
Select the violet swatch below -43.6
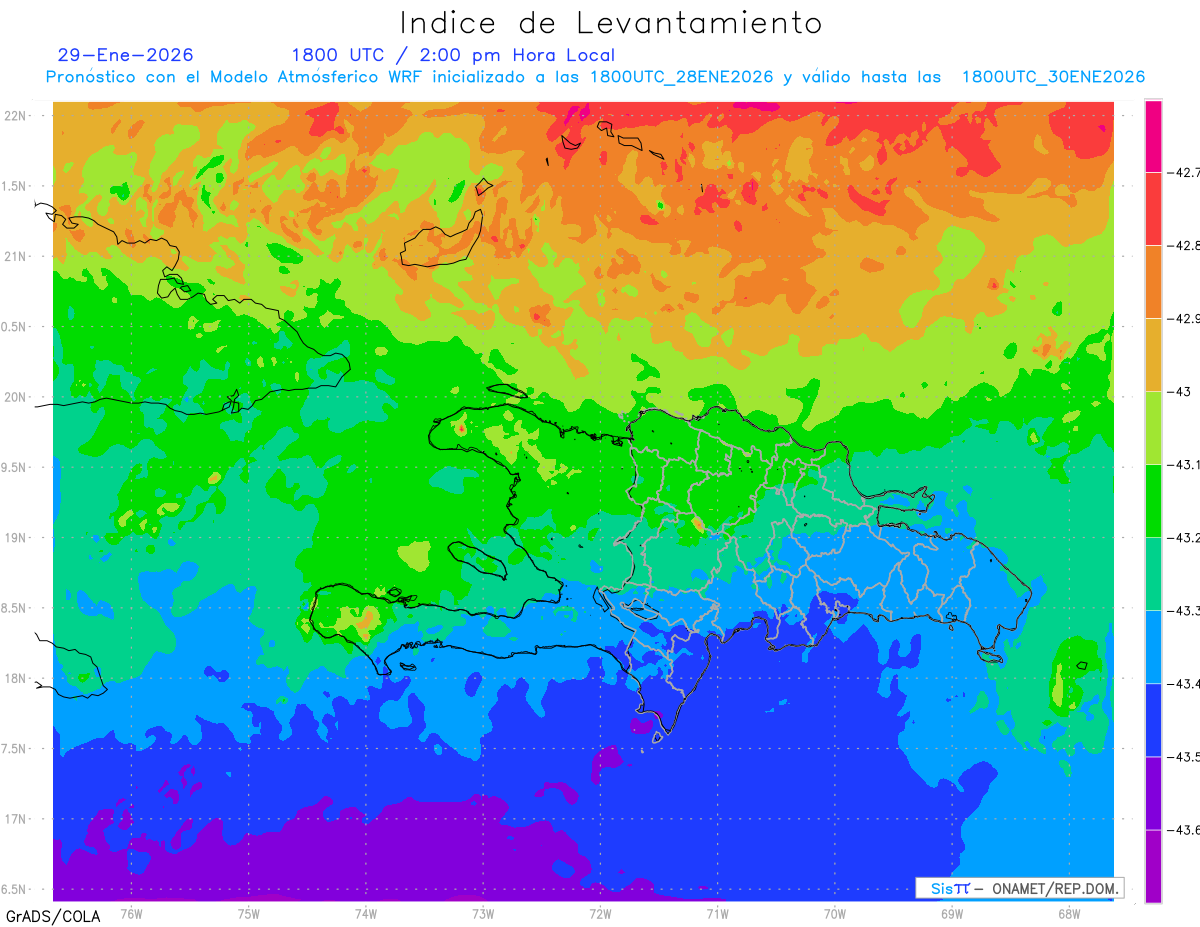pyautogui.click(x=1153, y=865)
